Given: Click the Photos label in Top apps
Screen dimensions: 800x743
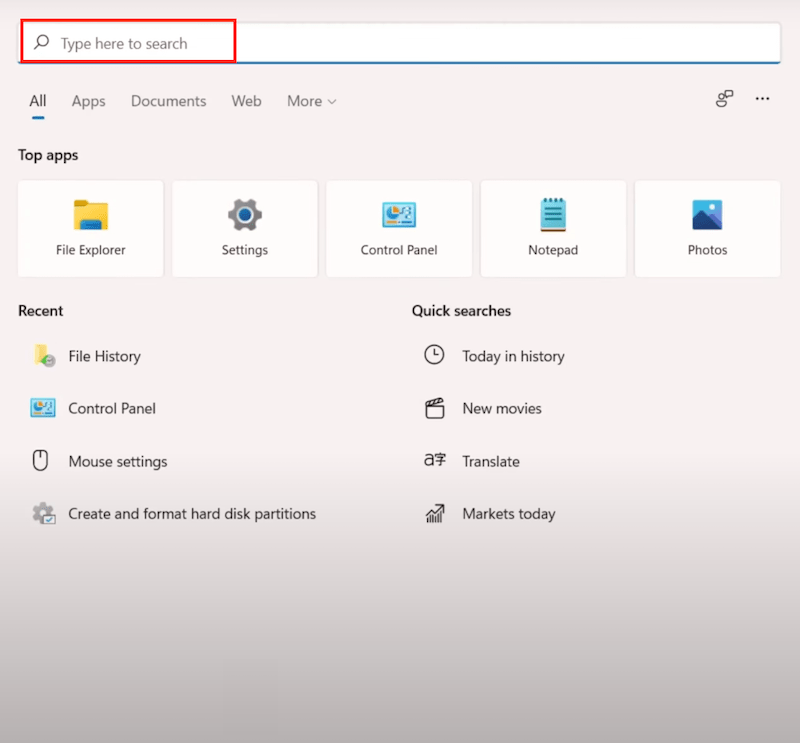Looking at the screenshot, I should [707, 250].
